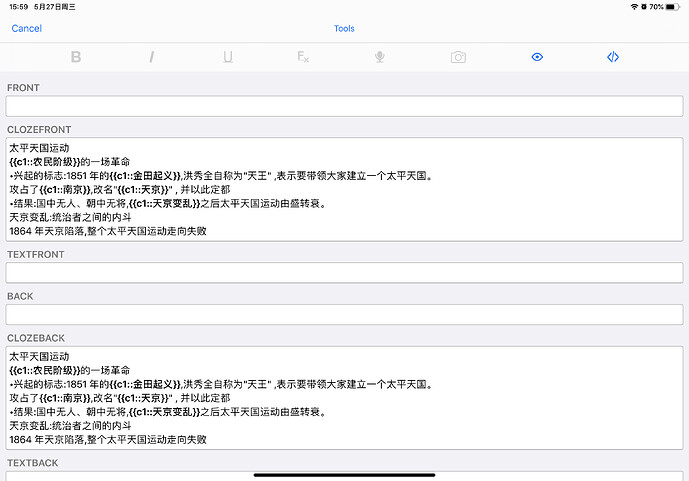Viewport: 689px width, 481px height.
Task: Tap the Wi-Fi icon in status bar
Action: coord(634,7)
